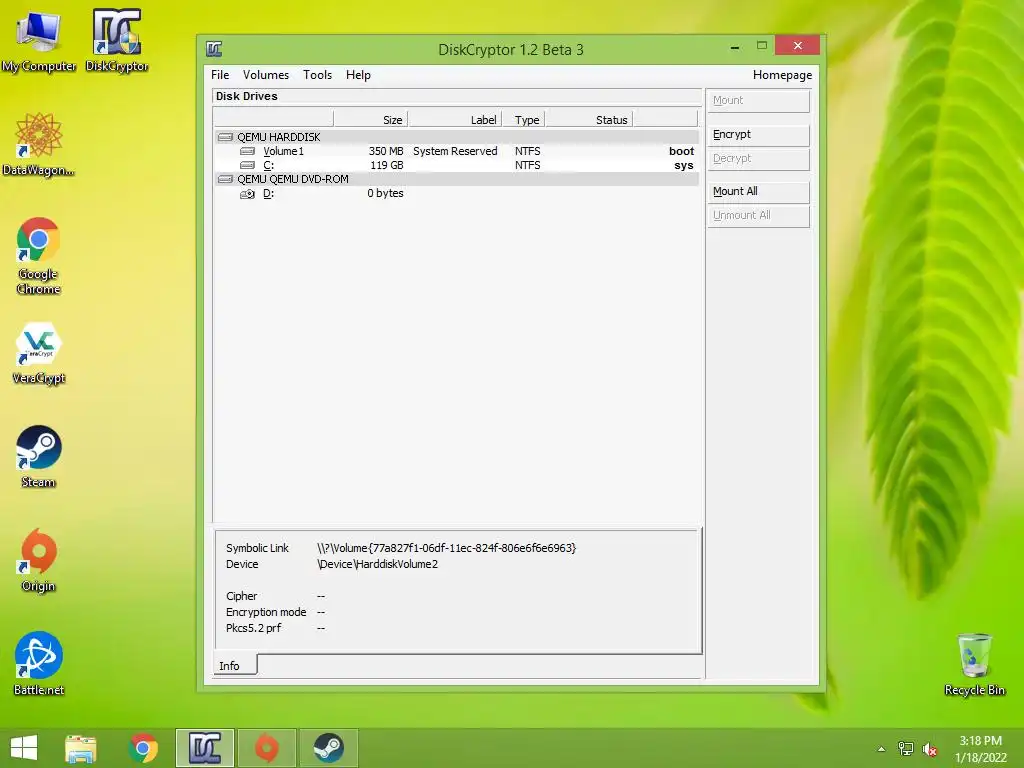Image resolution: width=1024 pixels, height=768 pixels.
Task: Show hidden tray icons arrow
Action: click(882, 749)
